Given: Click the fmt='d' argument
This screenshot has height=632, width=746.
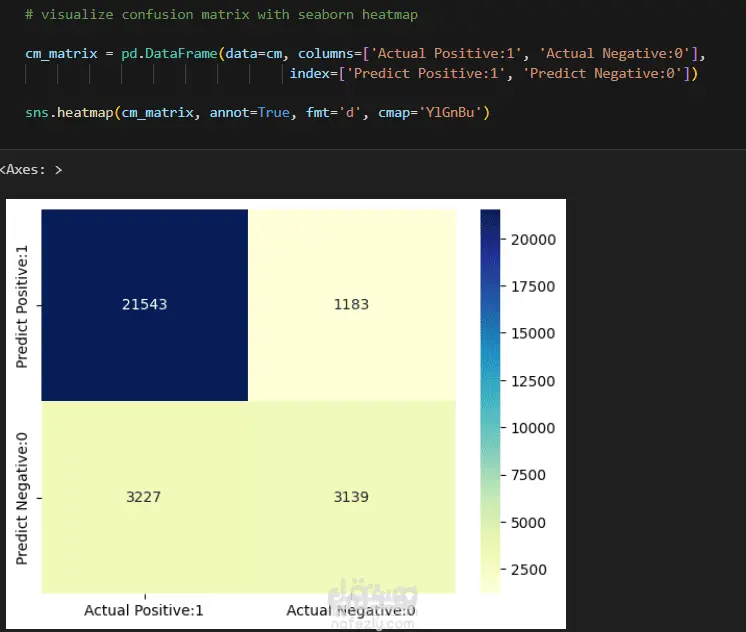Looking at the screenshot, I should pyautogui.click(x=333, y=113).
